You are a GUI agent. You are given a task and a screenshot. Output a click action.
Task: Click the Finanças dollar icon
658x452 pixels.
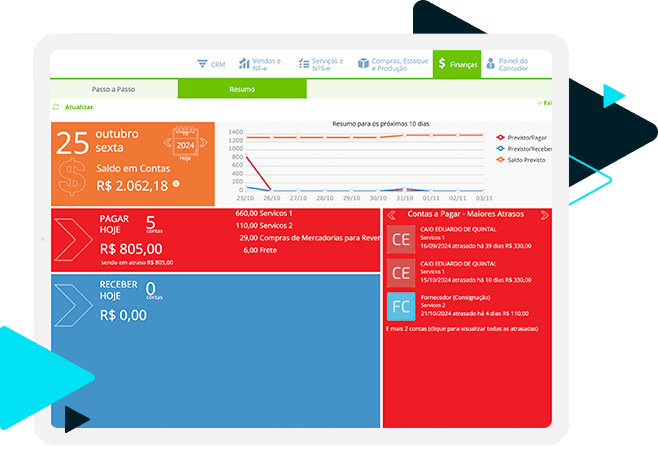coord(442,63)
